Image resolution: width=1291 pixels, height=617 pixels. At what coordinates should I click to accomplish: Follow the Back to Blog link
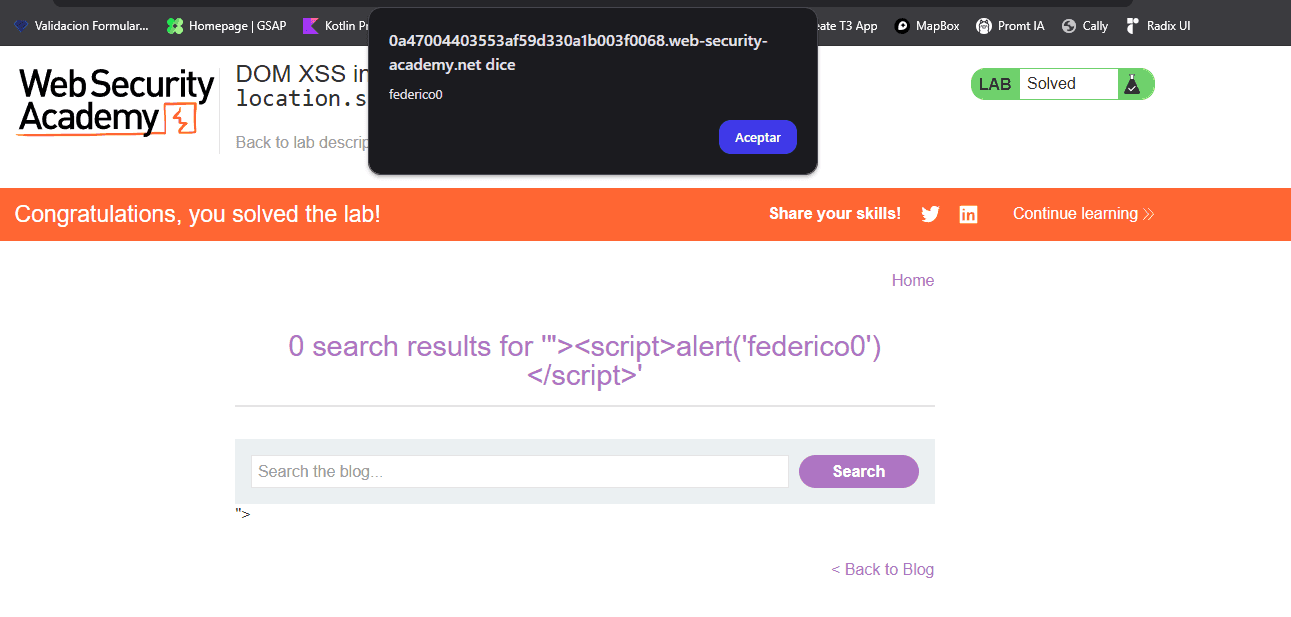(x=882, y=569)
